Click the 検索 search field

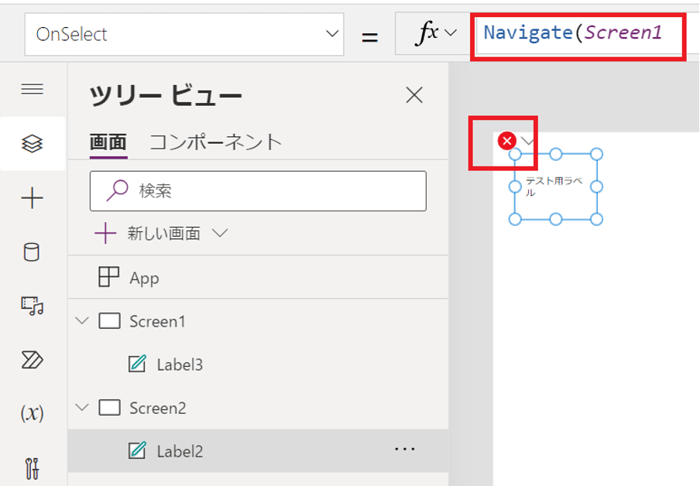click(258, 191)
